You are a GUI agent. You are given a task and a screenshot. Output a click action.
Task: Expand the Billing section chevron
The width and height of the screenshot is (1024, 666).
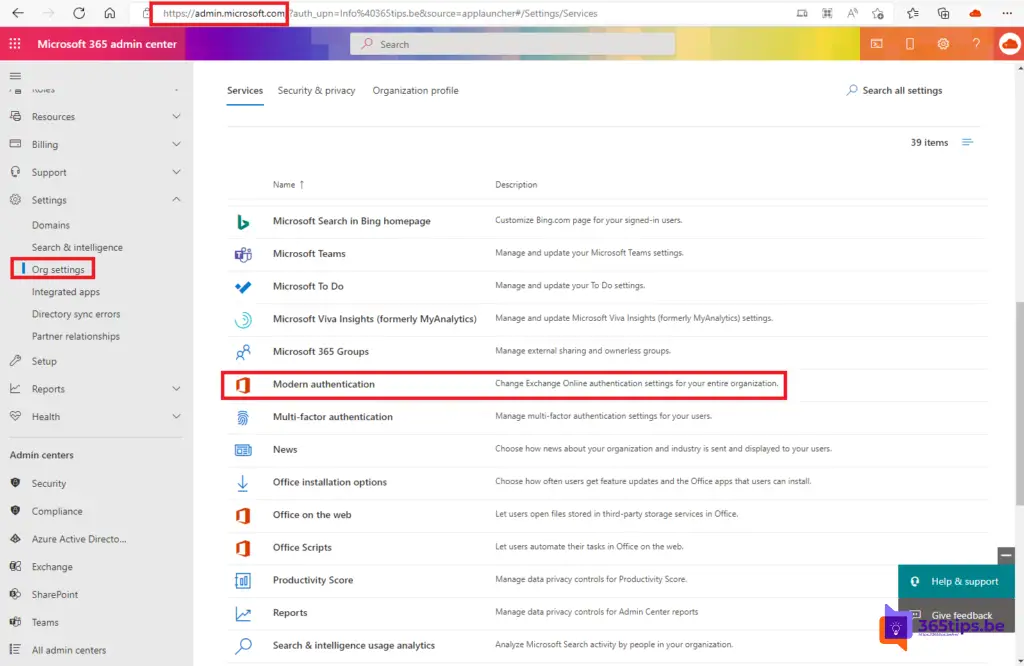click(176, 144)
